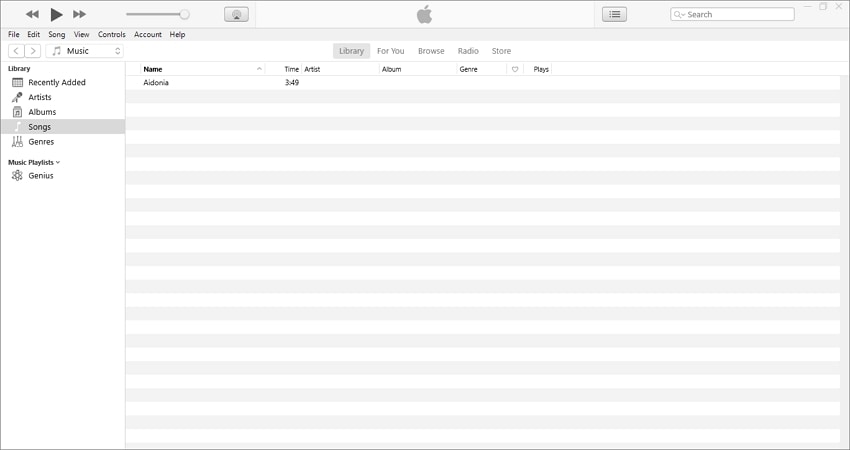The image size is (850, 450).
Task: Select Genres in the sidebar
Action: point(63,142)
